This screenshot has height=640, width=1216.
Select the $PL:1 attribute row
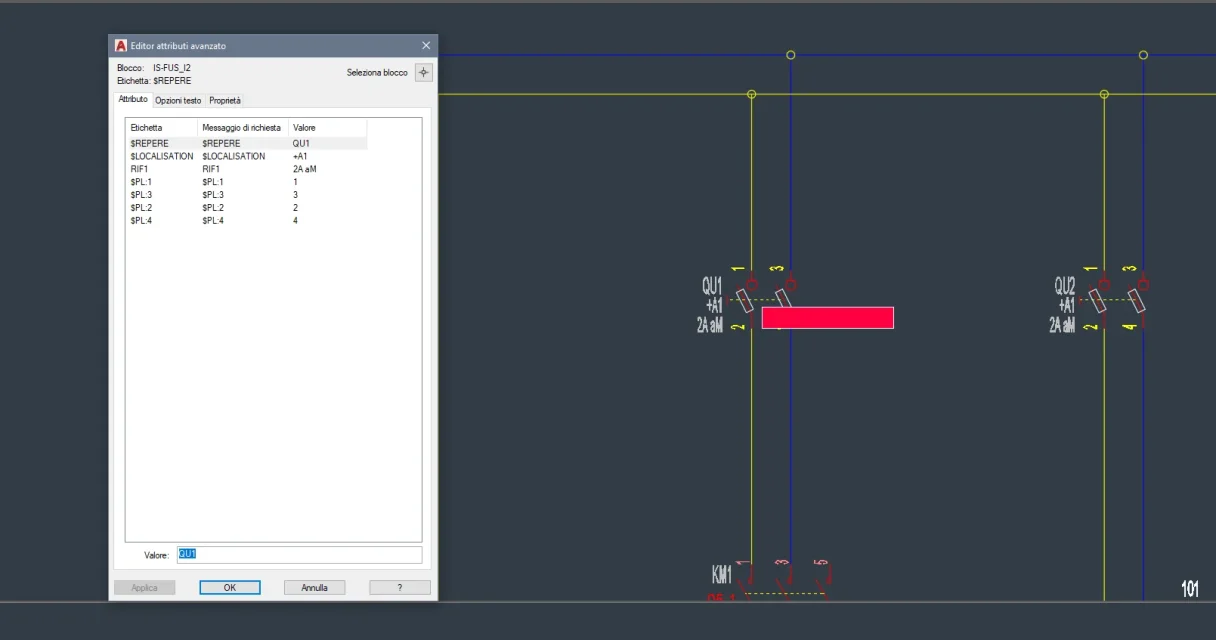246,182
